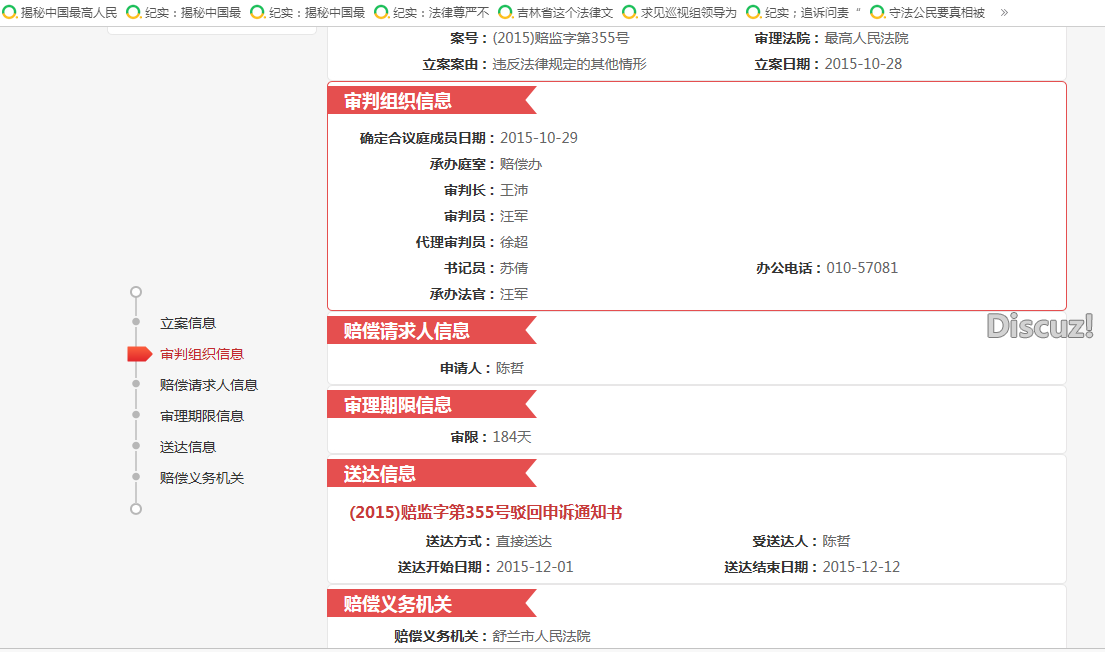Click 汪军 in the 审判员 row
Image resolution: width=1105 pixels, height=652 pixels.
pyautogui.click(x=514, y=216)
